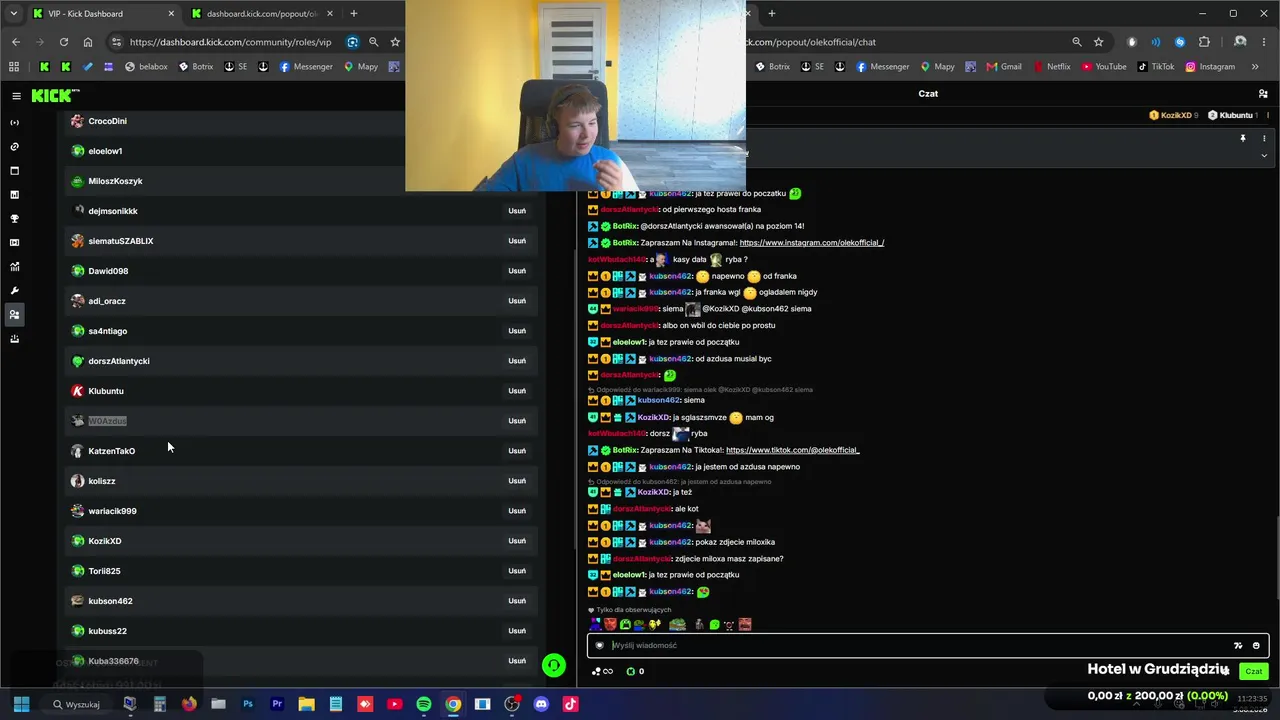
Task: Open the TikTok @olekofficial_ link in chat
Action: tap(793, 450)
